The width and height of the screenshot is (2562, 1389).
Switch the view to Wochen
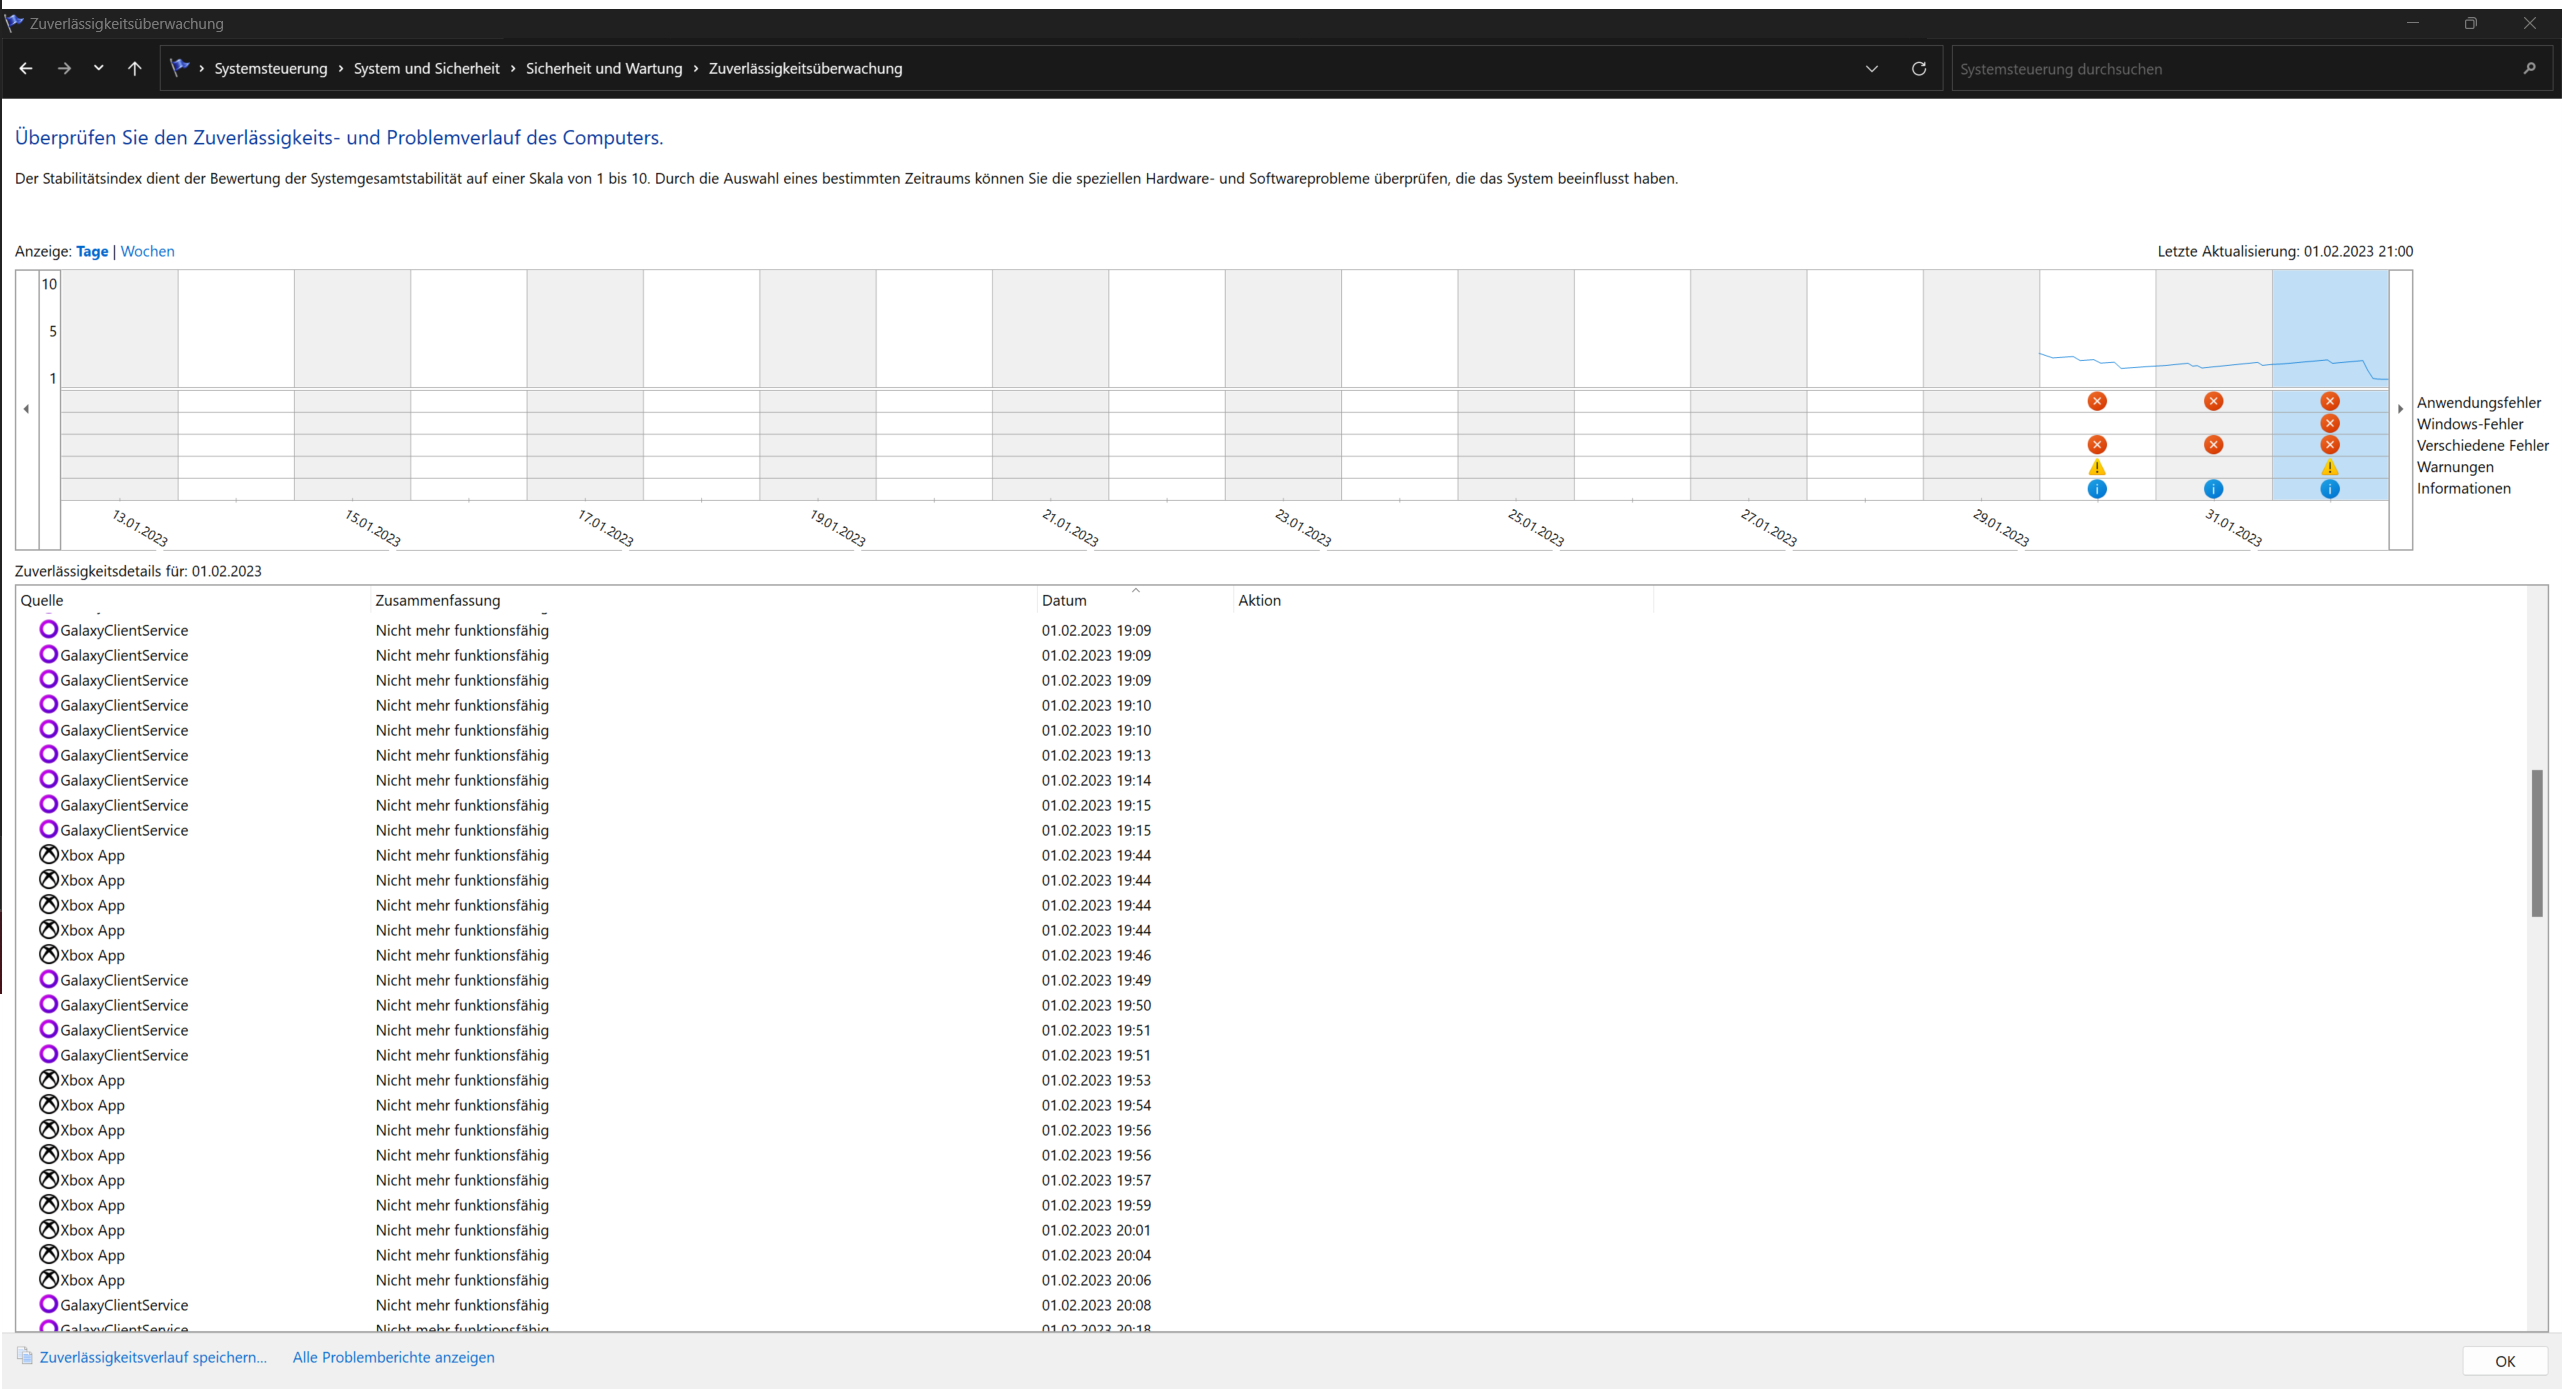click(x=147, y=251)
